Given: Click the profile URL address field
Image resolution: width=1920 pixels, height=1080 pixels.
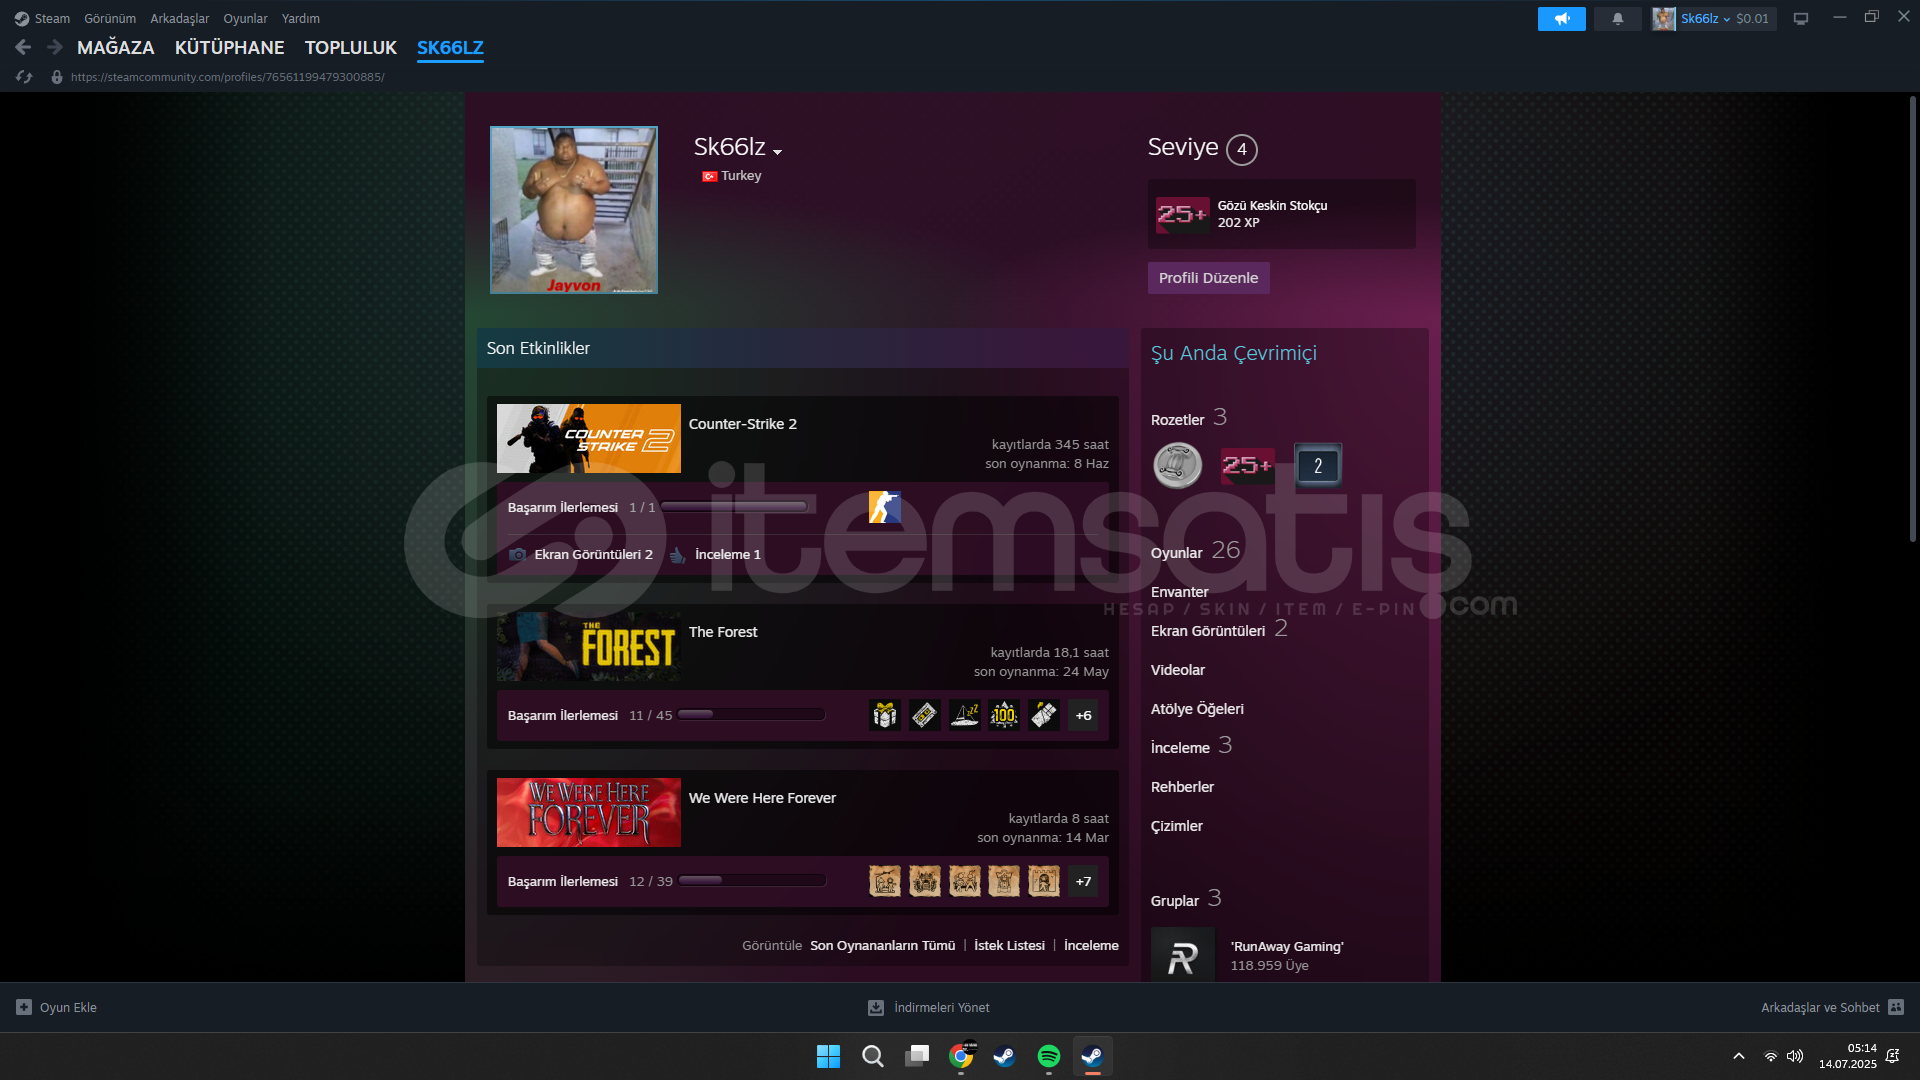Looking at the screenshot, I should tap(228, 77).
